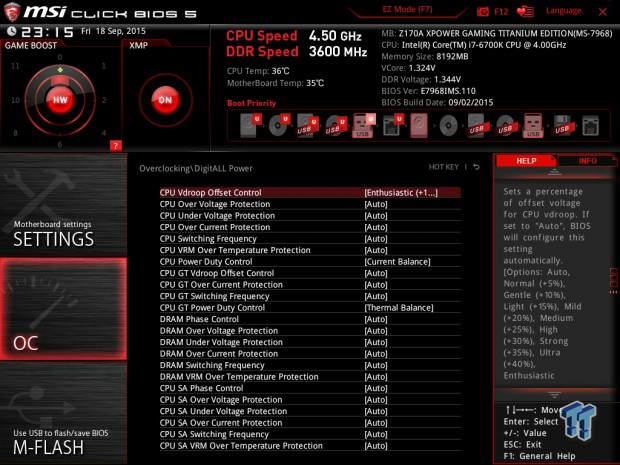Screen dimensions: 620x465
Task: Open CPU SA Phase Control Auto dropdown
Action: 376,388
